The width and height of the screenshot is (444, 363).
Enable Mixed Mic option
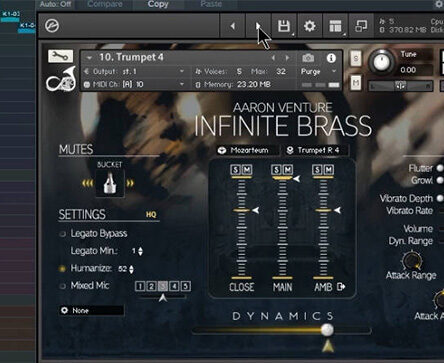pyautogui.click(x=62, y=286)
